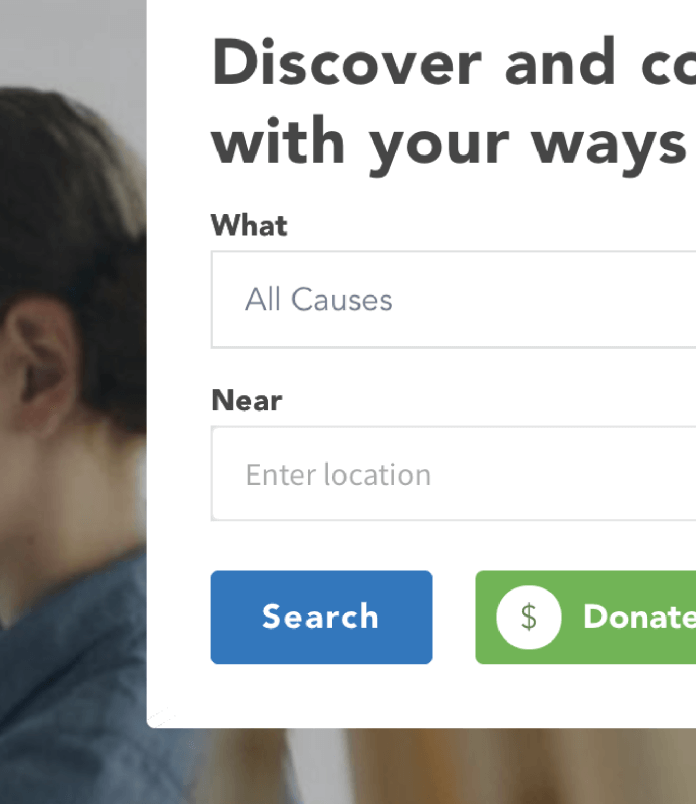Focus the Enter location field
Image resolution: width=696 pixels, height=804 pixels.
click(x=453, y=474)
